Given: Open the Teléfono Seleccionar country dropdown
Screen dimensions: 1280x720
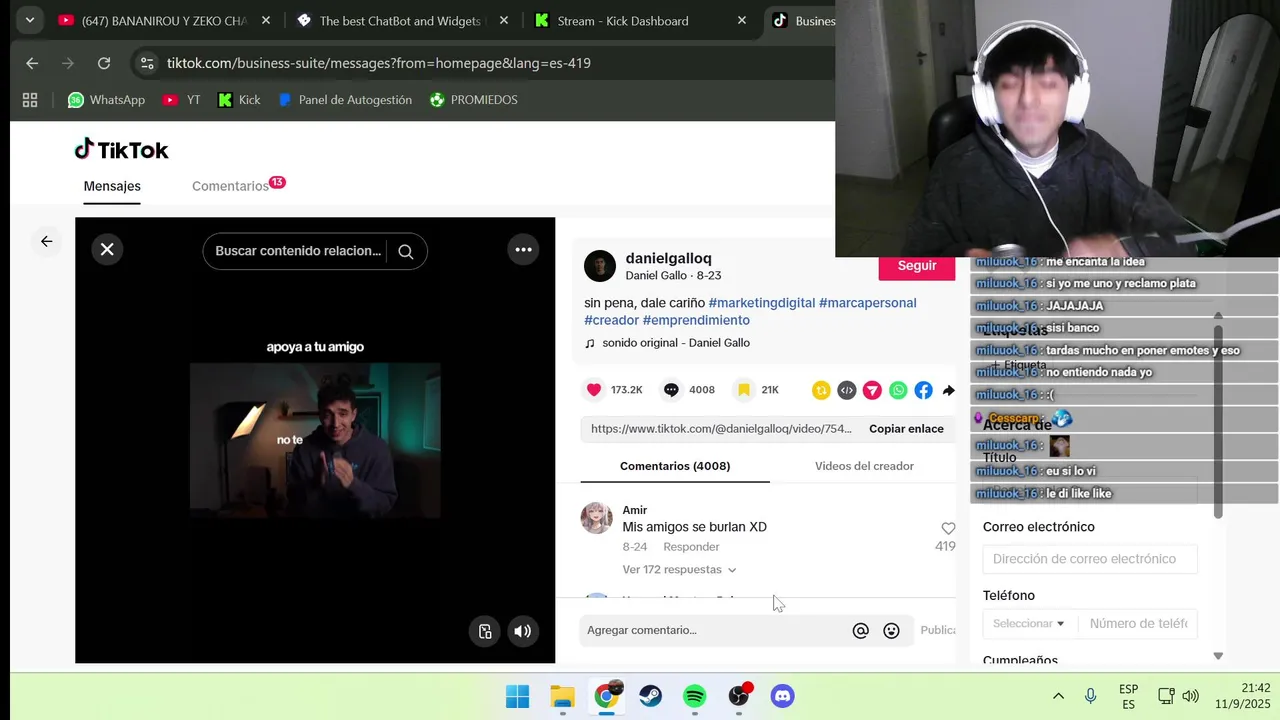Looking at the screenshot, I should click(x=1029, y=623).
